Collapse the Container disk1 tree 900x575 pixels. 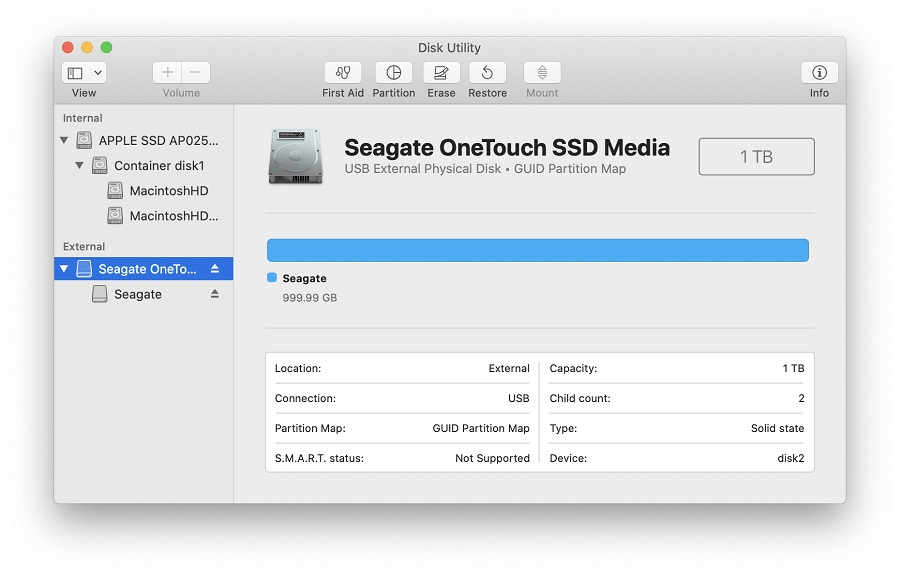80,166
